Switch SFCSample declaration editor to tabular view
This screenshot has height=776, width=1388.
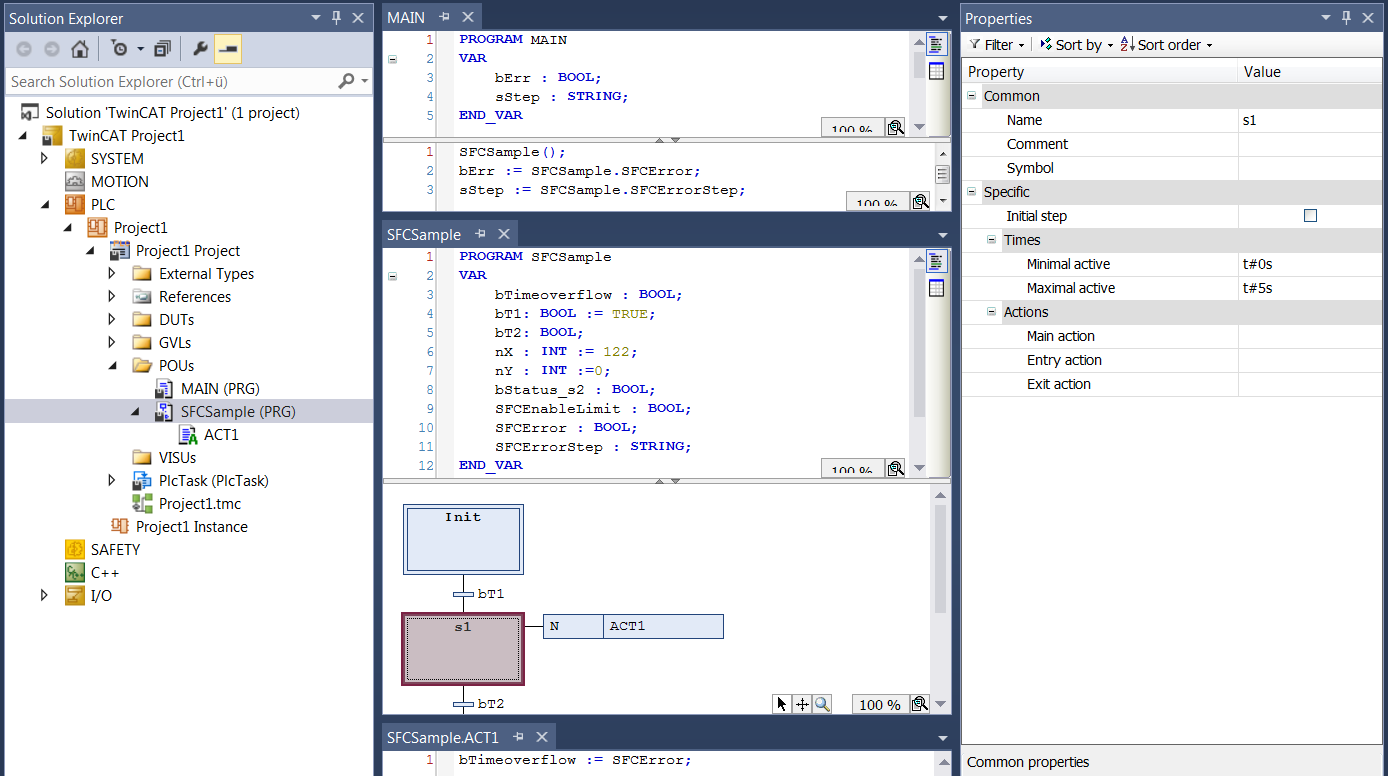point(936,288)
